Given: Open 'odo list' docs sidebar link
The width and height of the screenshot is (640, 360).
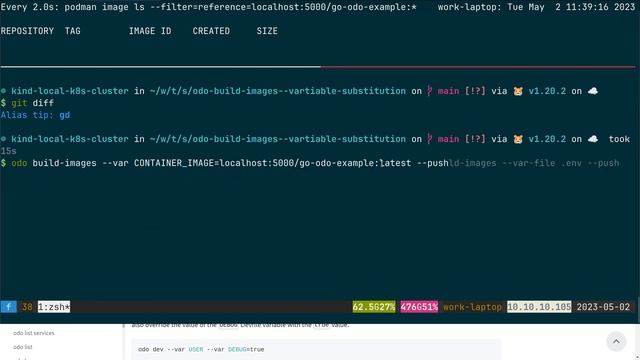Looking at the screenshot, I should [x=22, y=347].
